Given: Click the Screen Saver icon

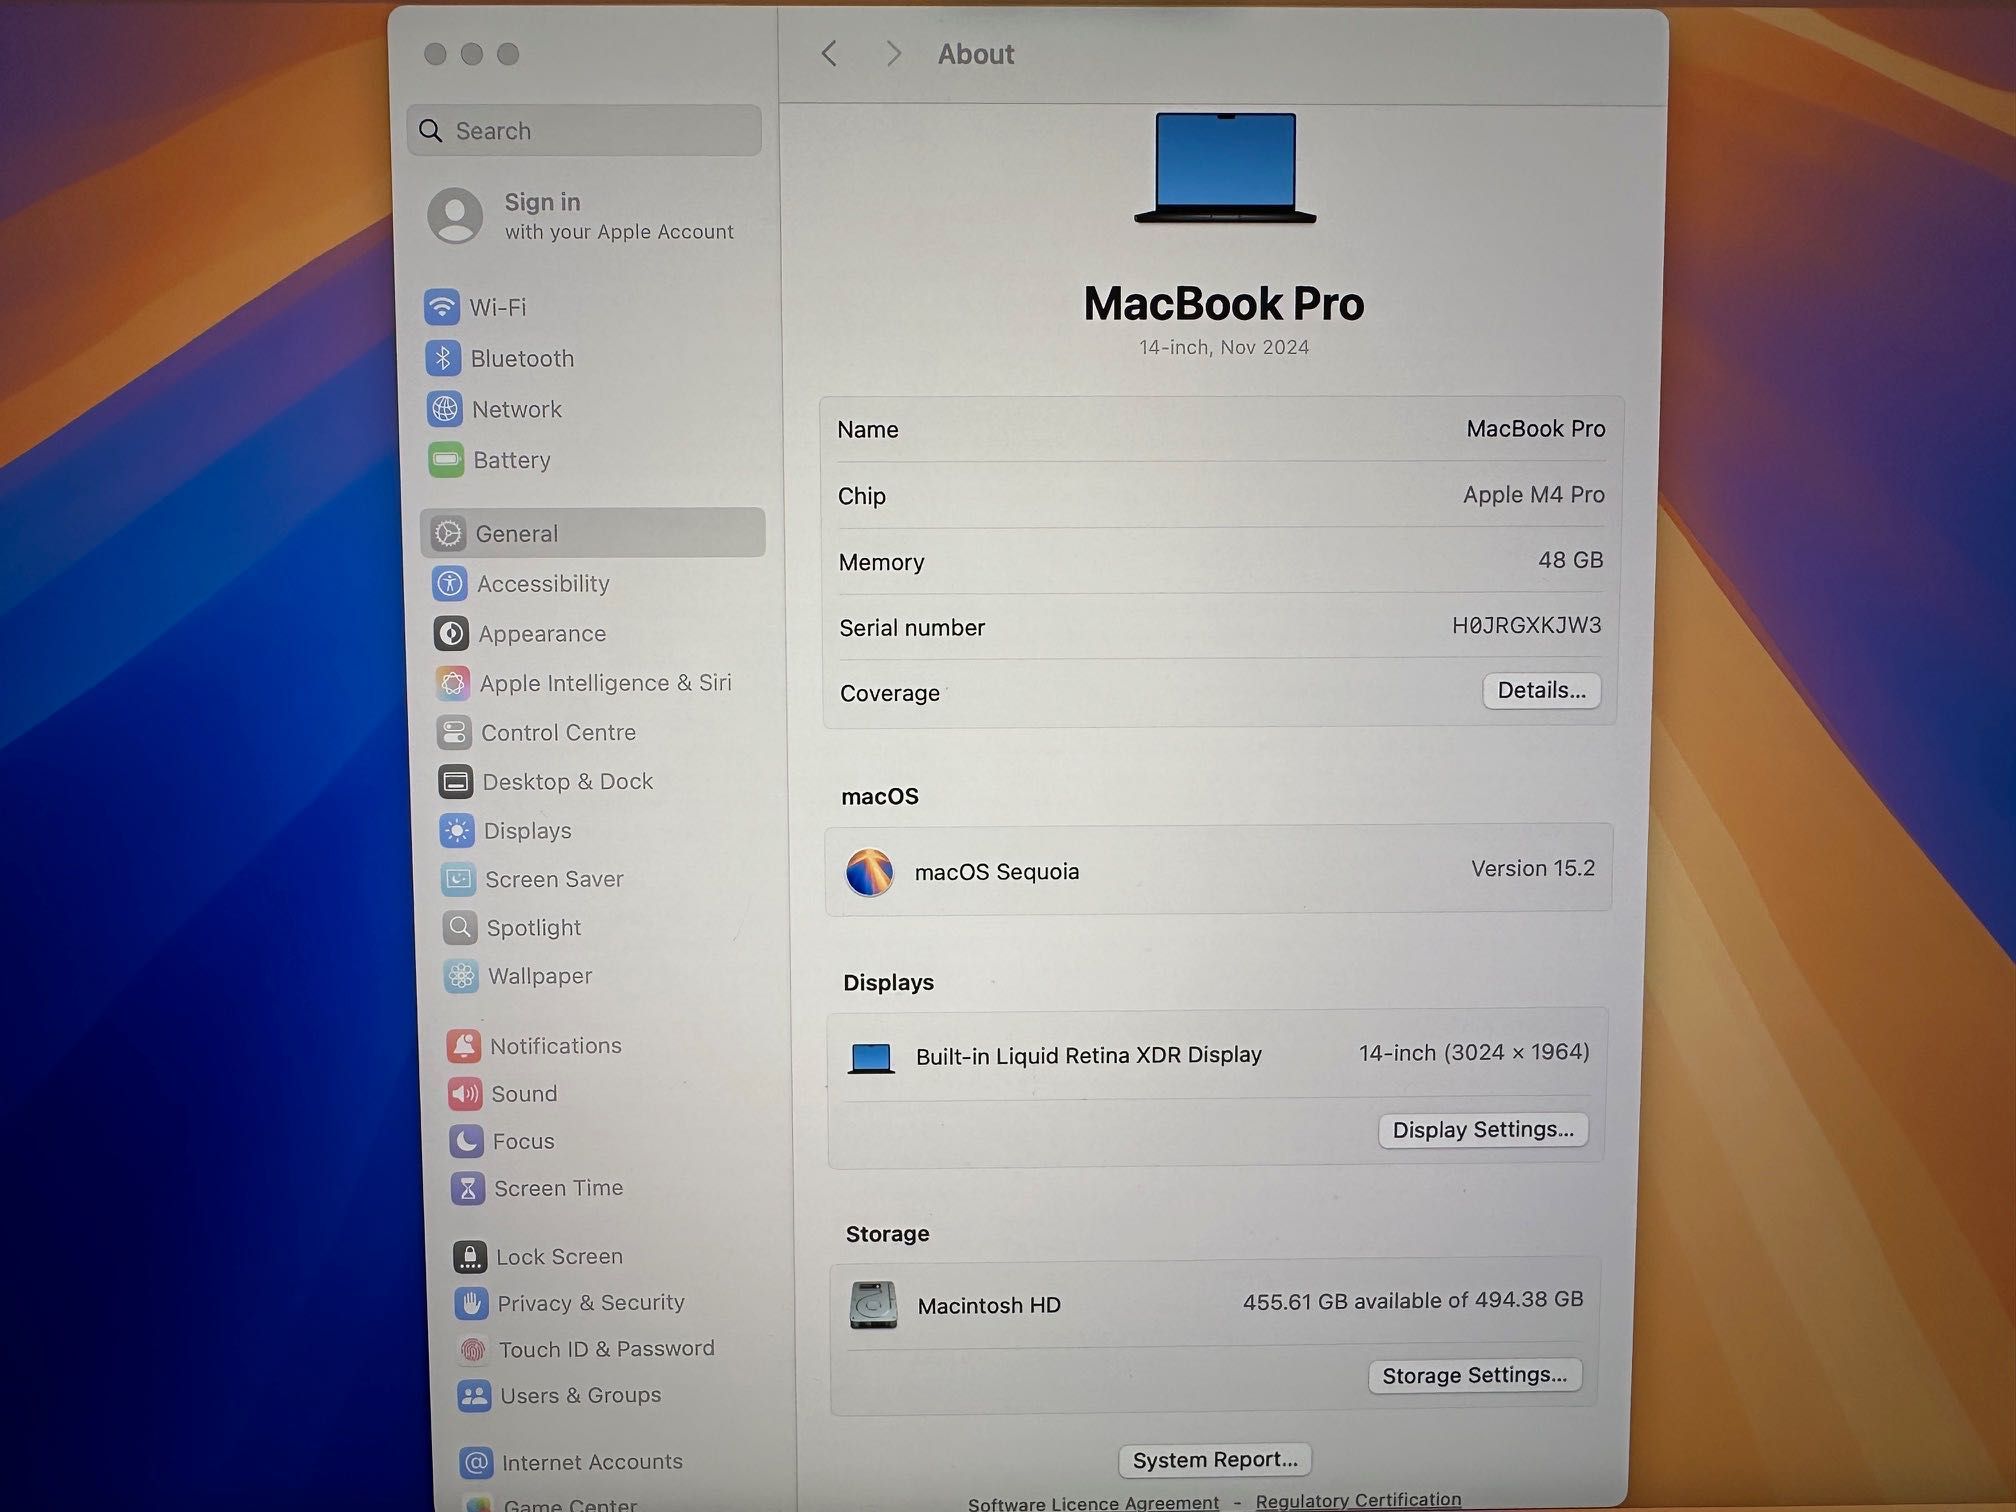Looking at the screenshot, I should [459, 879].
